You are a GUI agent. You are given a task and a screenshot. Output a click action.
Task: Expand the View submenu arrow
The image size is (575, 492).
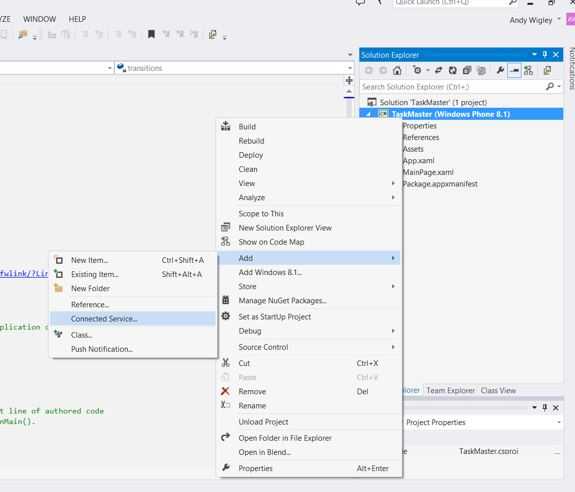pyautogui.click(x=393, y=183)
